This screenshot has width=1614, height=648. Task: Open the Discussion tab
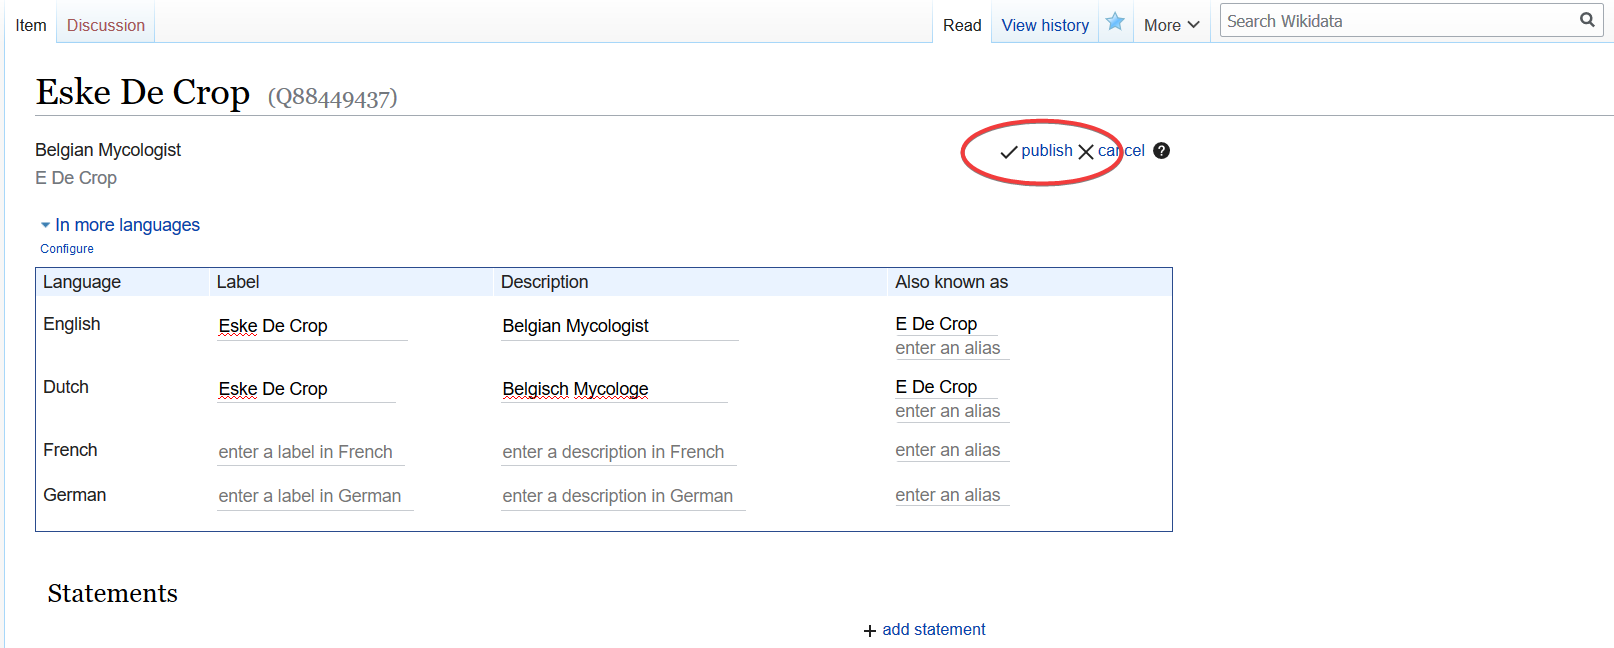click(x=106, y=25)
